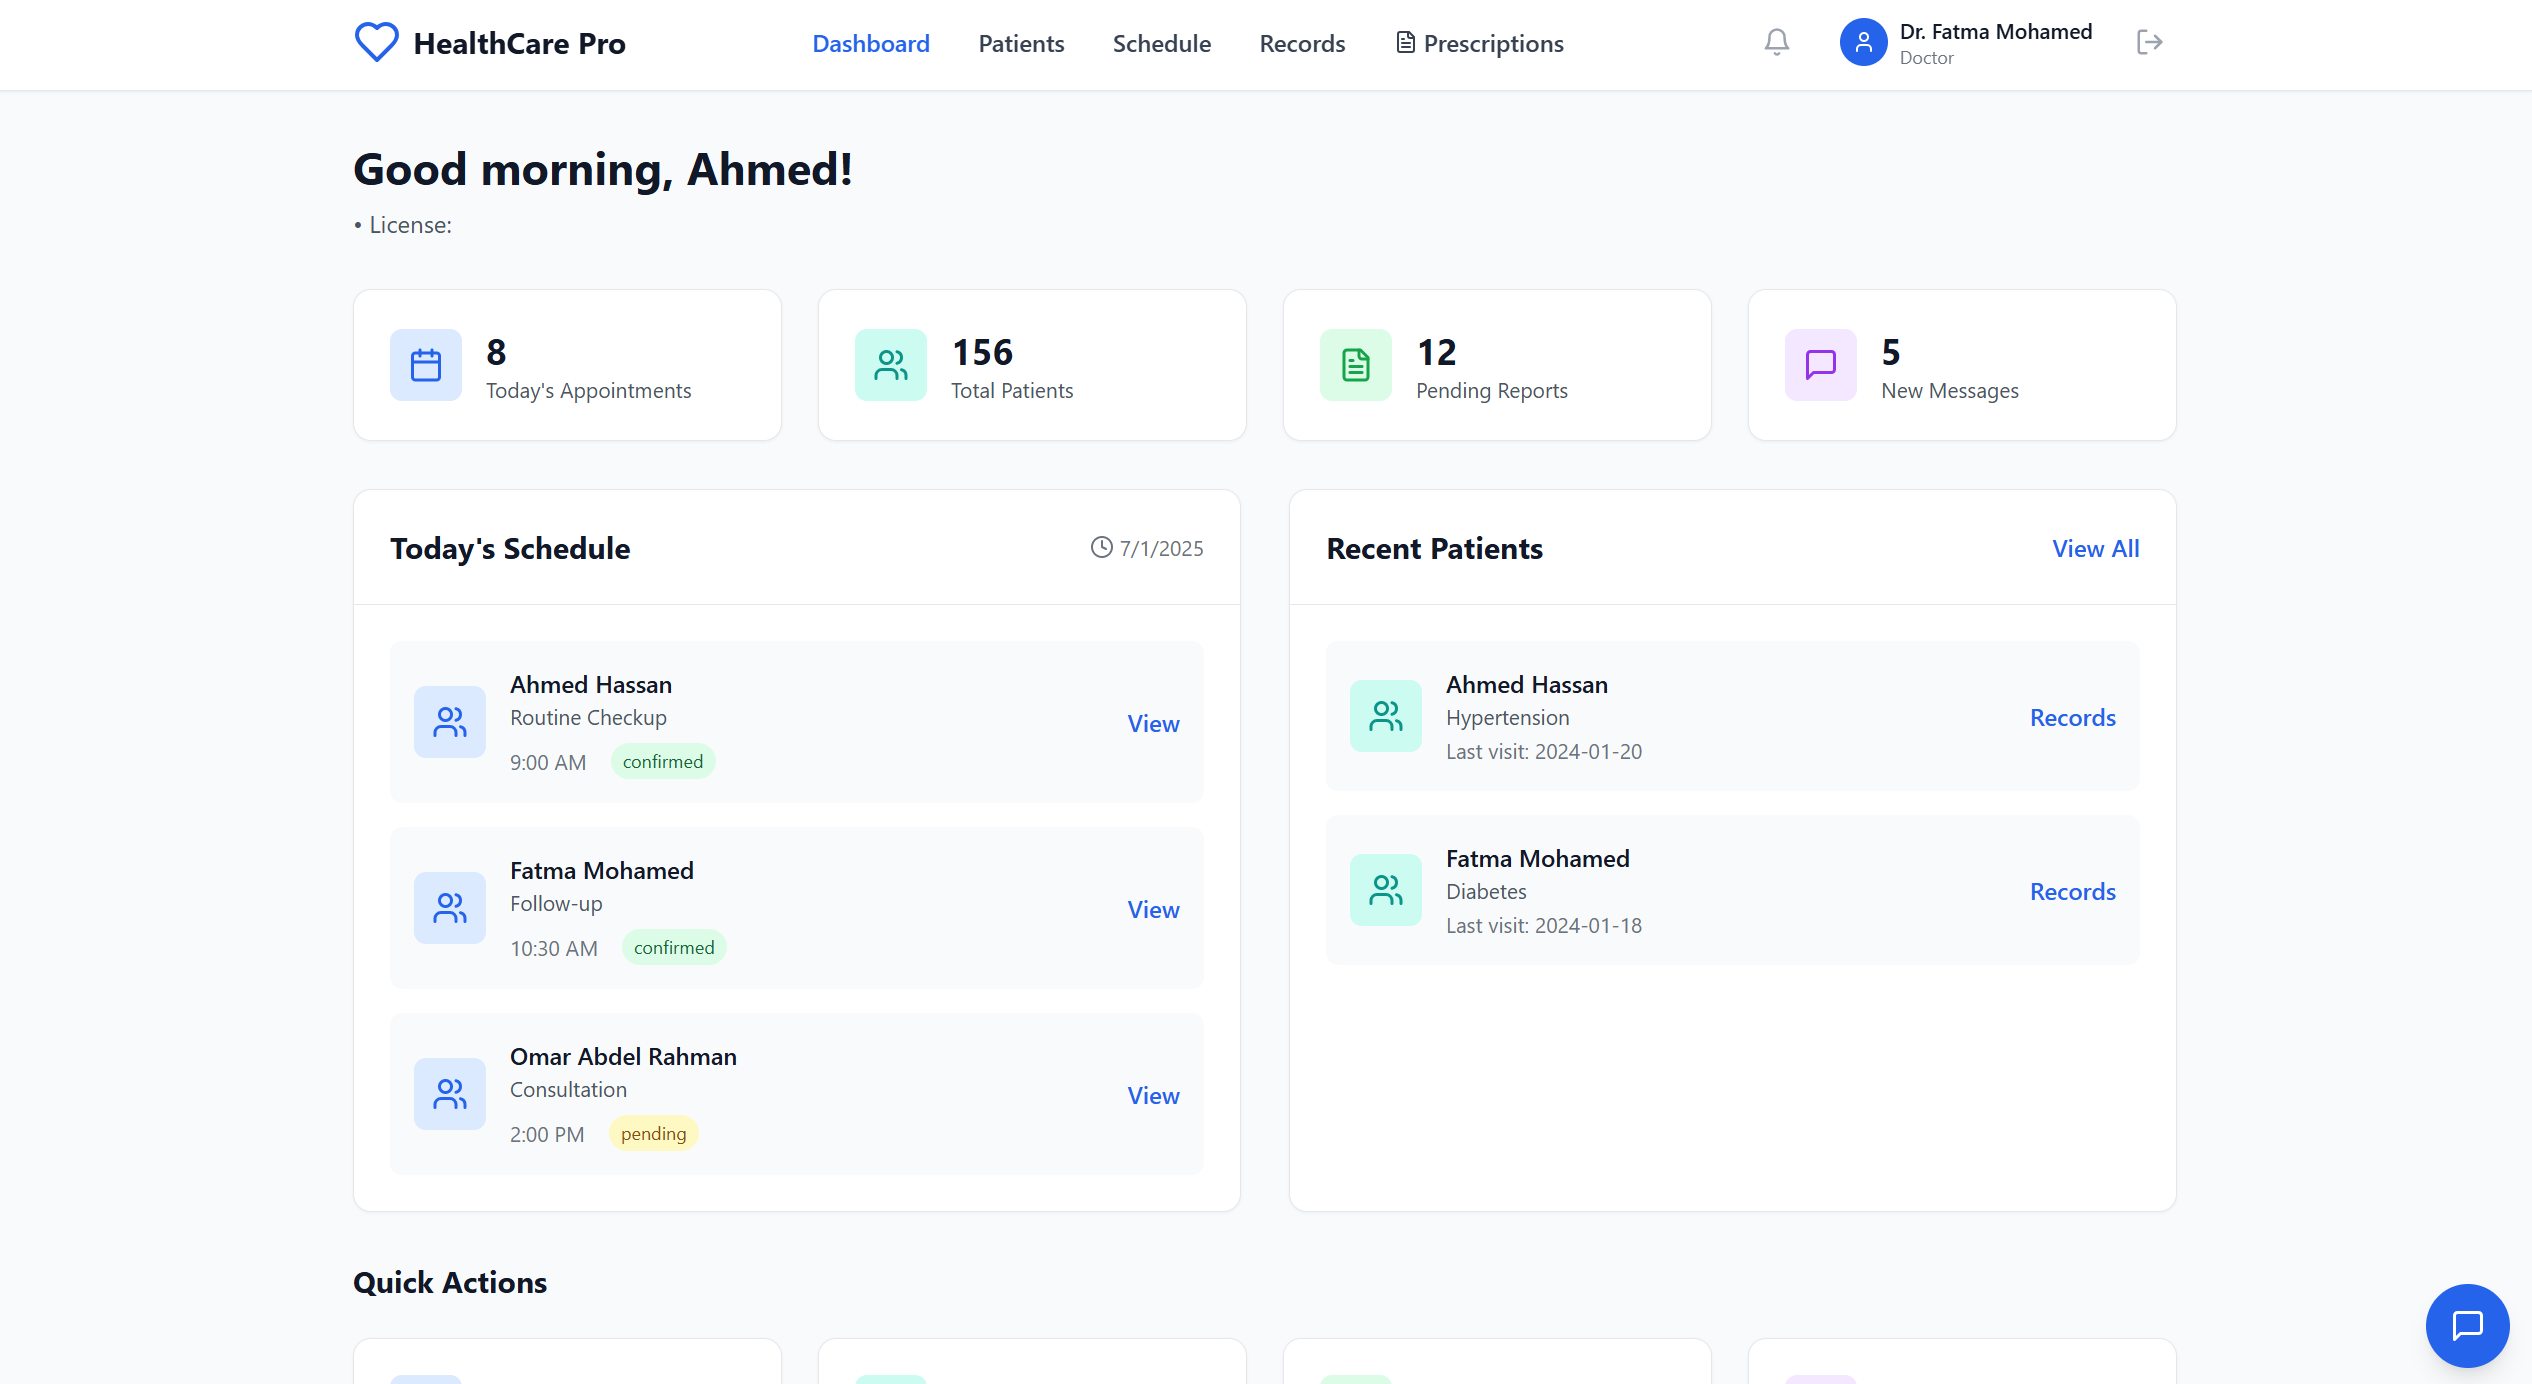The height and width of the screenshot is (1384, 2532).
Task: Click View All recent patients
Action: [2096, 548]
